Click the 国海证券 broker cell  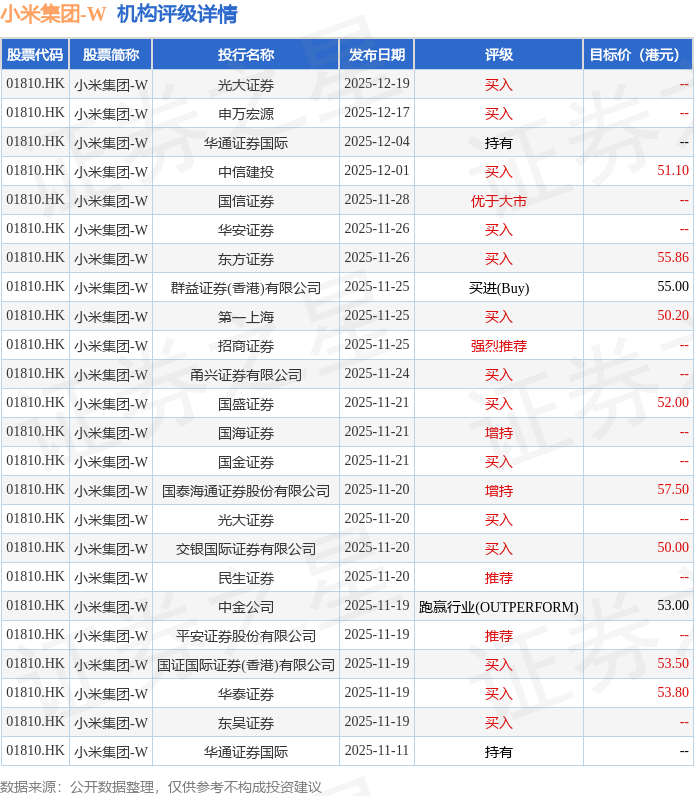[246, 433]
